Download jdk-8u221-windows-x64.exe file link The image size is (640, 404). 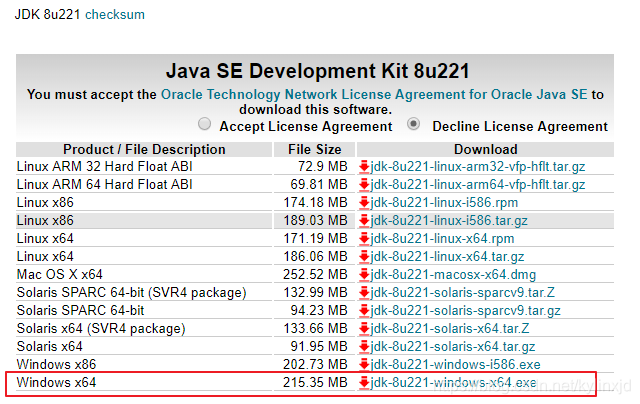[453, 383]
